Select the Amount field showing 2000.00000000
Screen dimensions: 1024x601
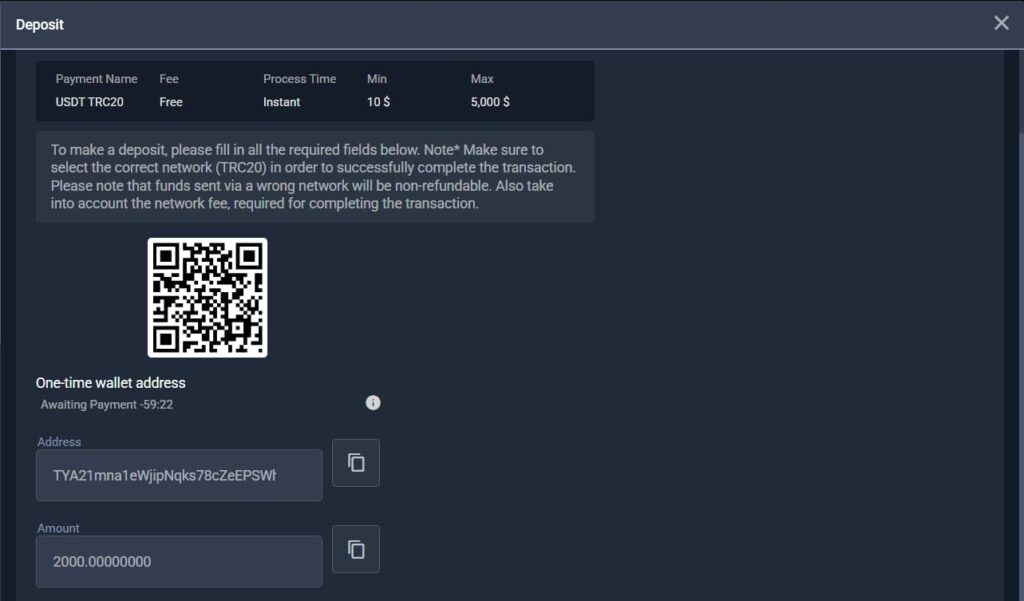click(179, 561)
